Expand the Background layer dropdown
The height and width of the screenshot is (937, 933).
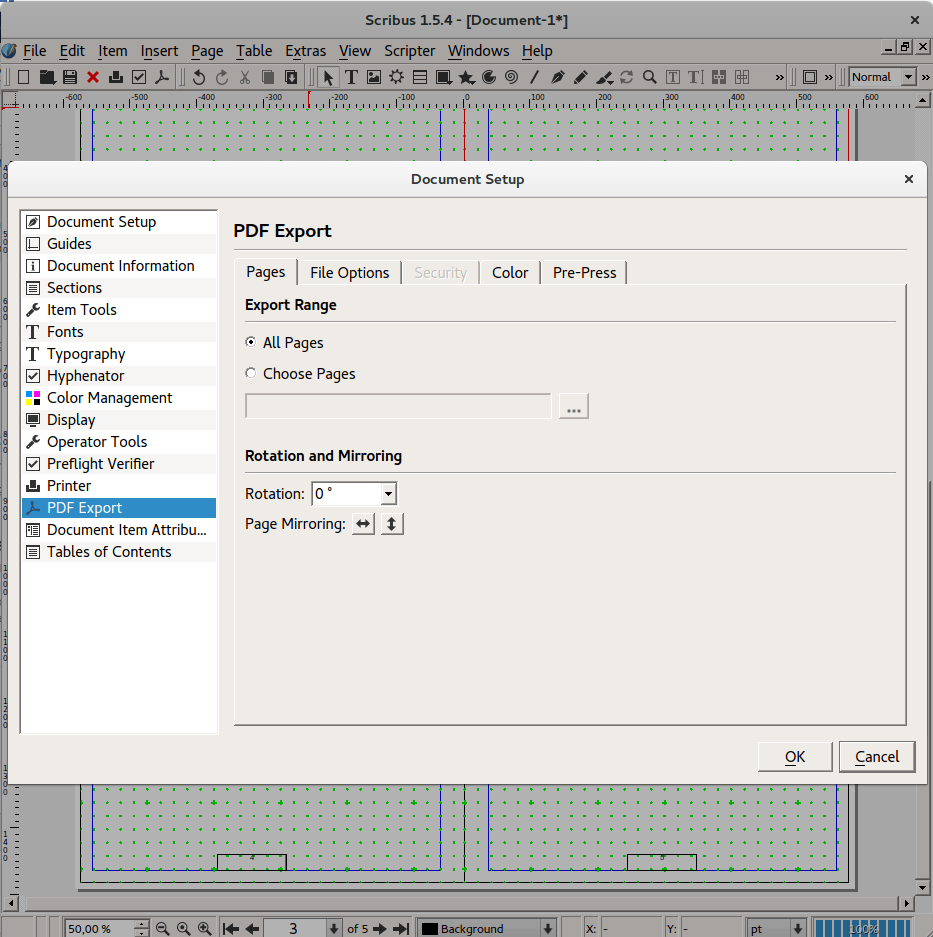pos(486,928)
